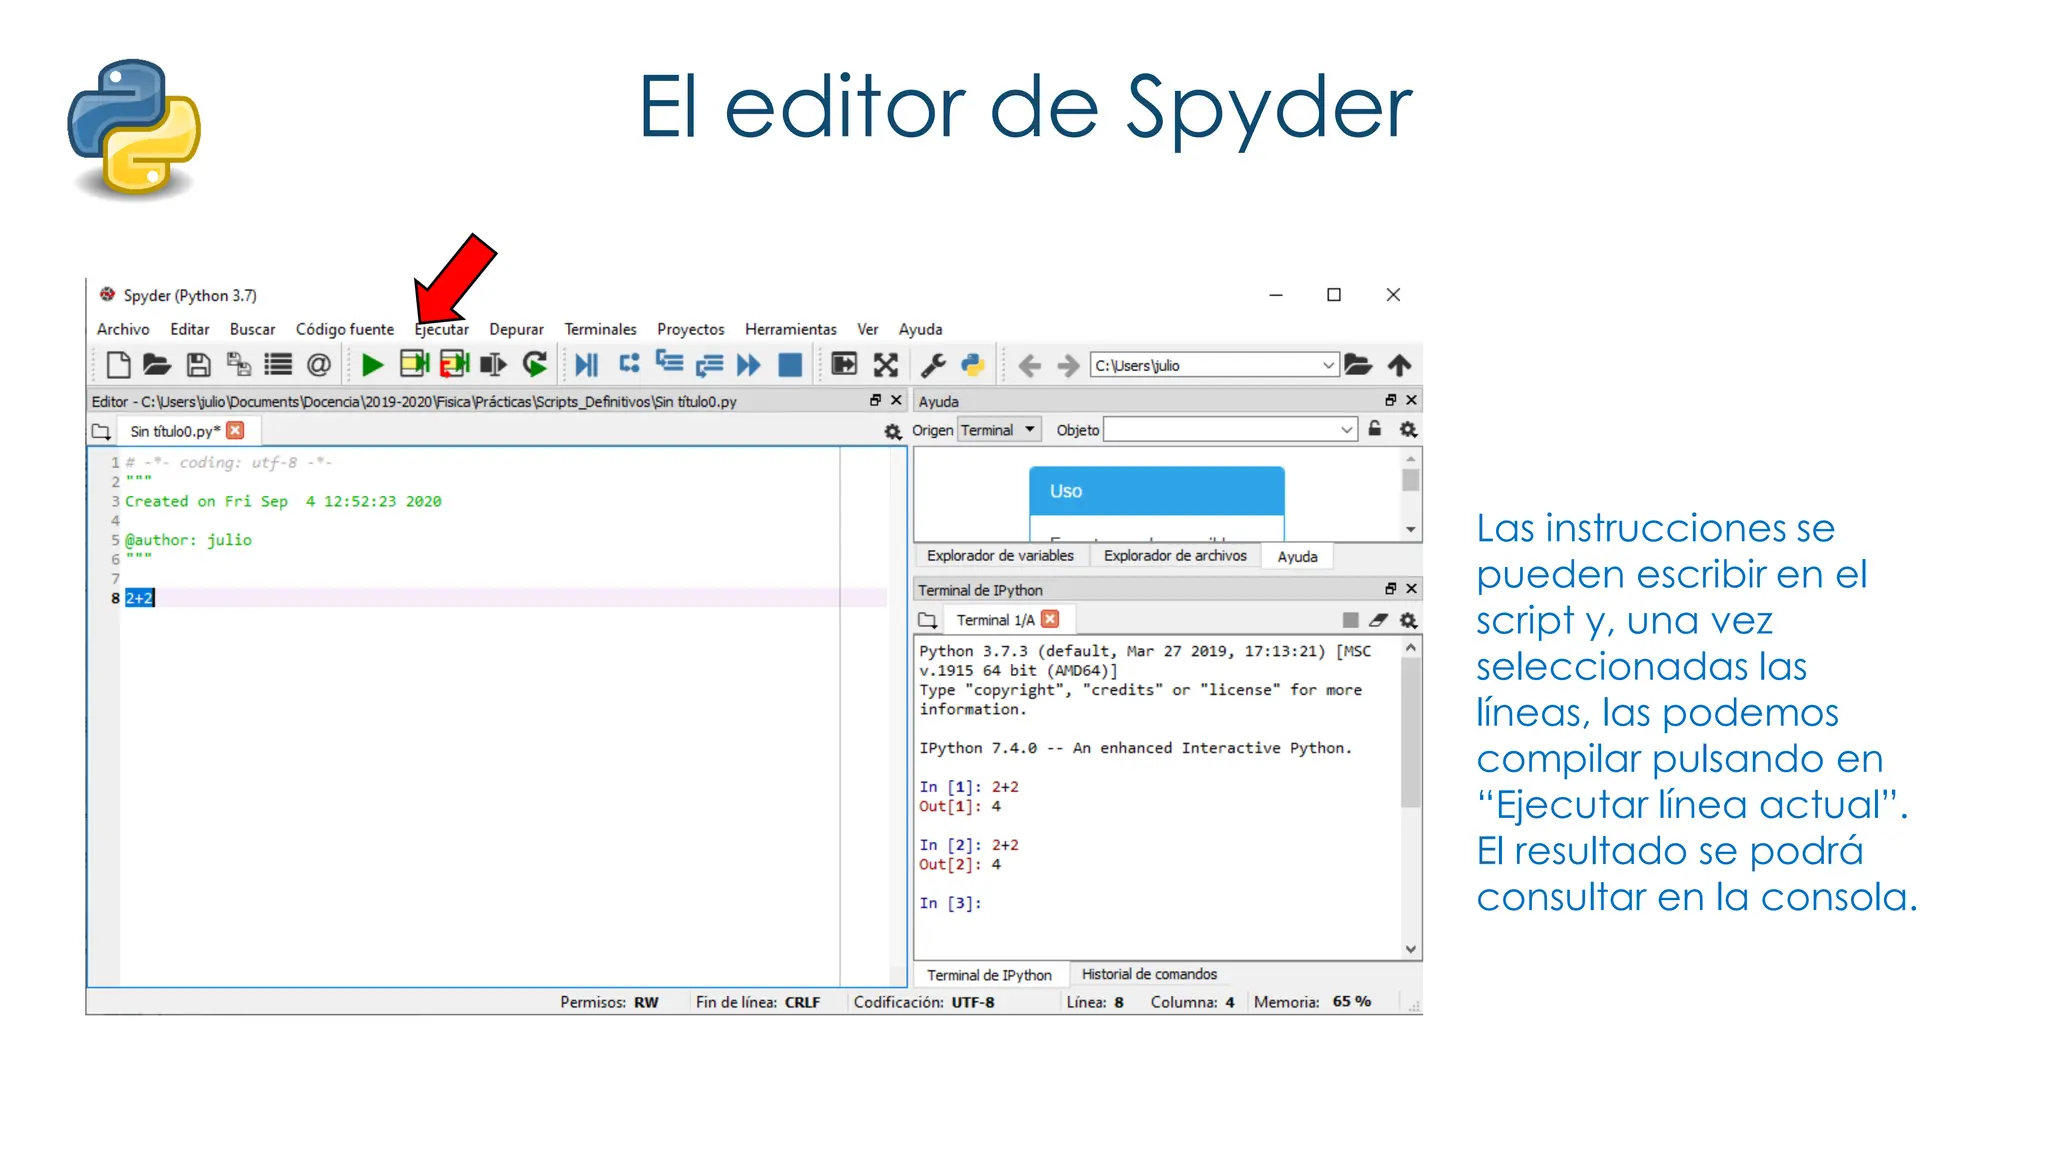Open the Archivo menu
This screenshot has width=2048, height=1152.
[123, 329]
